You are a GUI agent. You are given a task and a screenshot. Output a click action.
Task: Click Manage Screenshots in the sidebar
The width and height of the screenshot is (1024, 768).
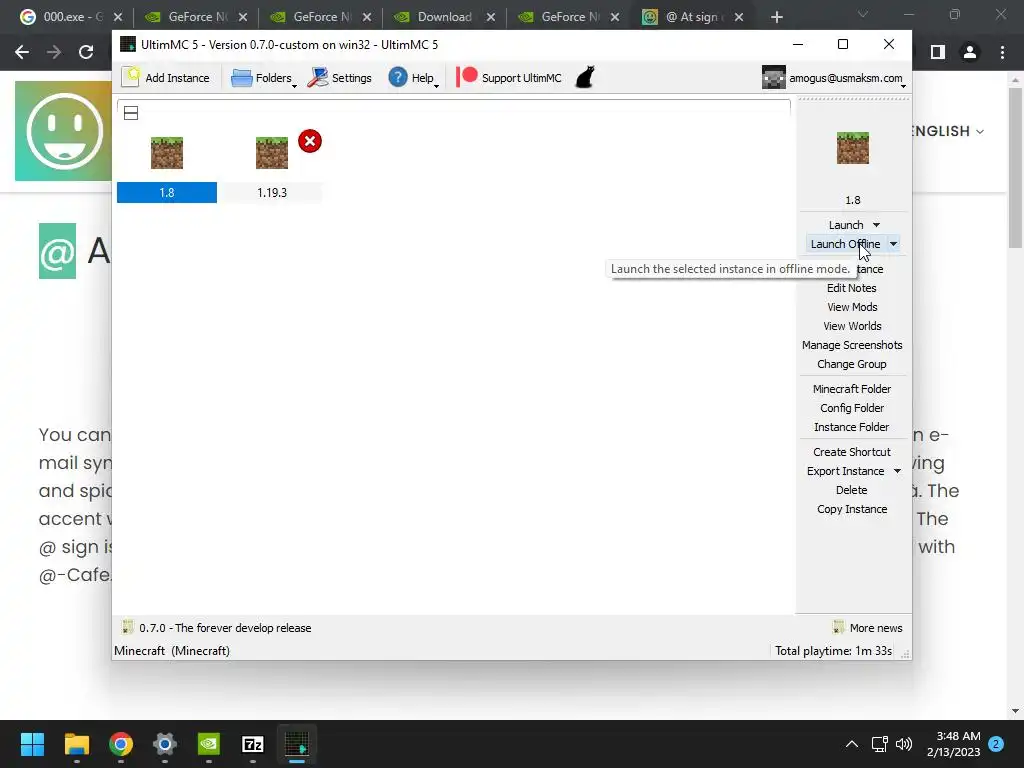[852, 345]
